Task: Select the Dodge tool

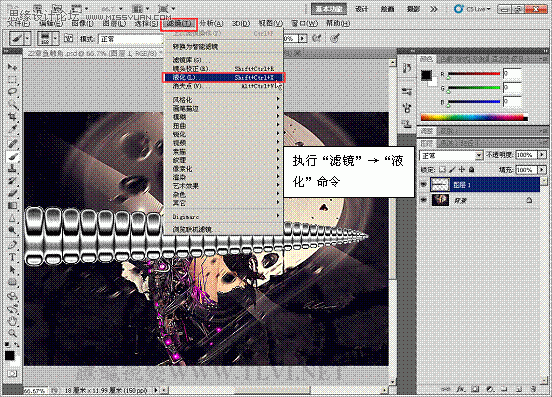Action: tap(12, 231)
